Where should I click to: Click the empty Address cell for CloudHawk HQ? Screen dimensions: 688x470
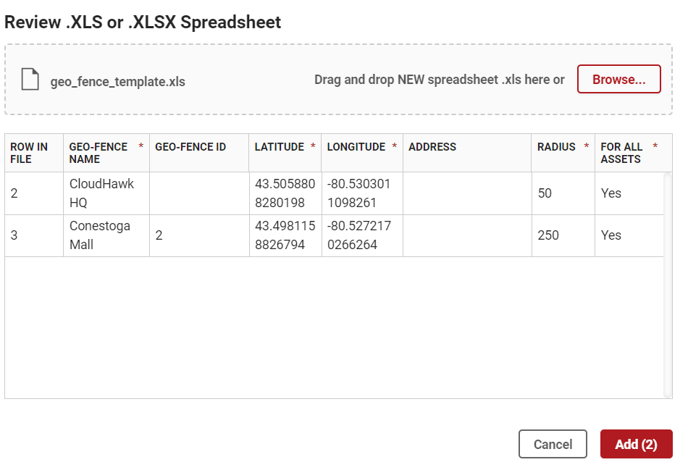click(466, 193)
